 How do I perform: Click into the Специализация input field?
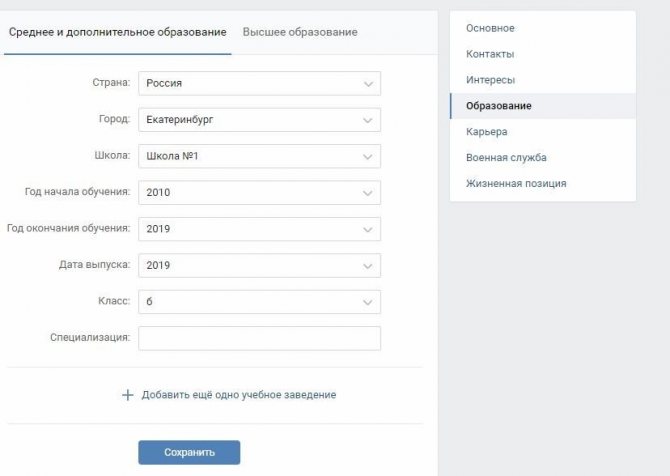click(259, 338)
